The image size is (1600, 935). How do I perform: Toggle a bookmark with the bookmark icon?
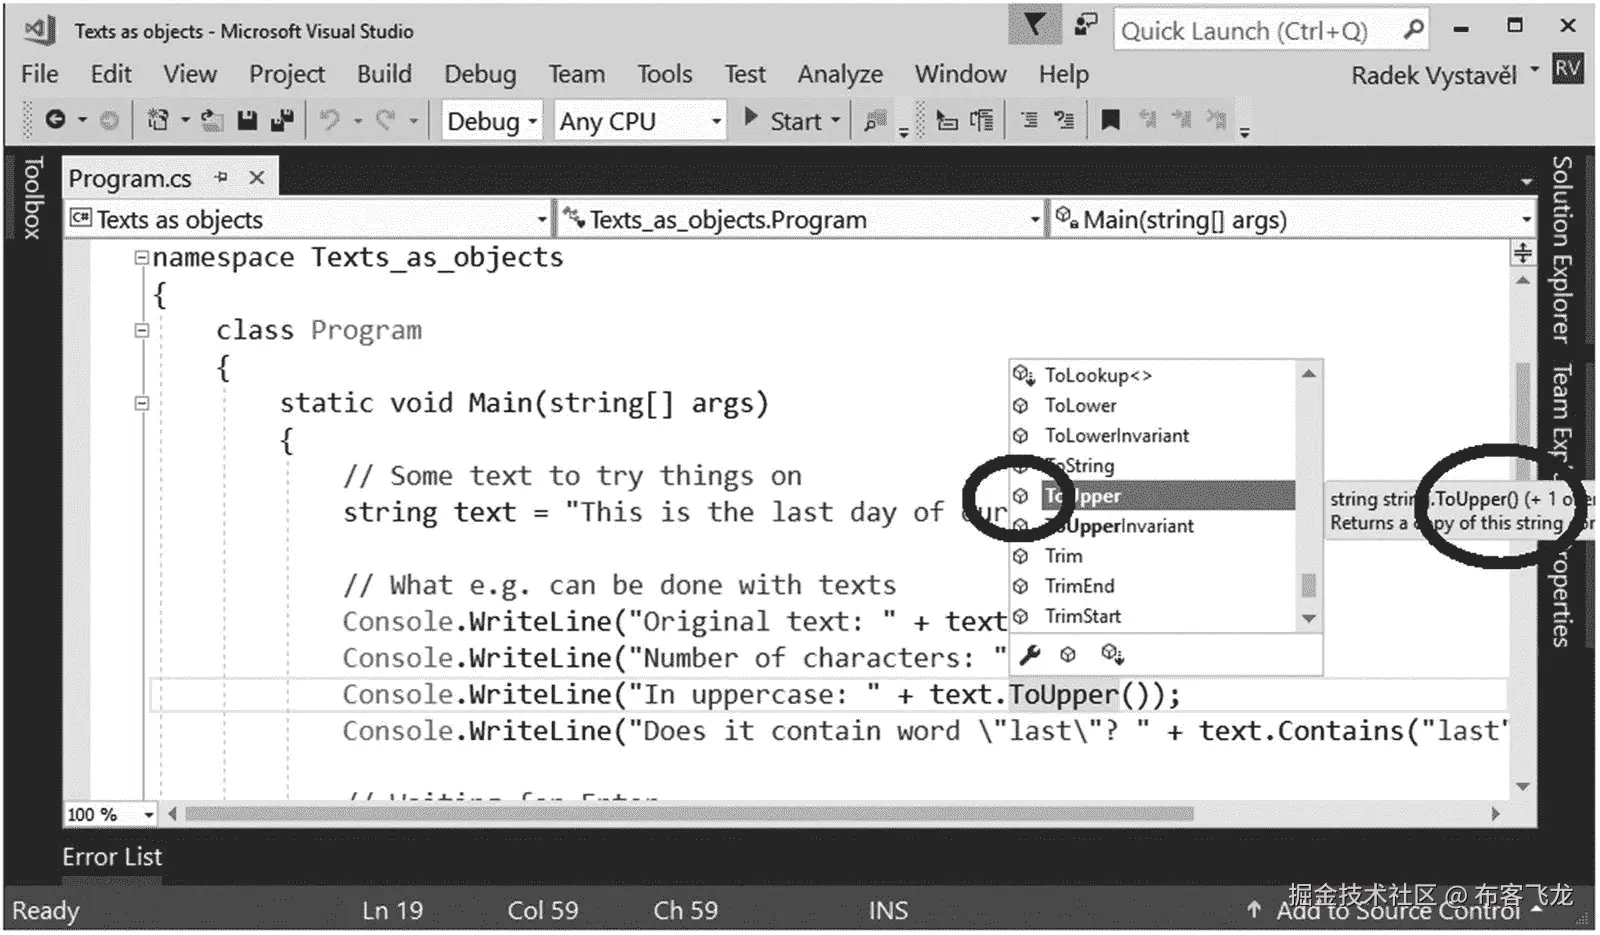tap(1109, 120)
